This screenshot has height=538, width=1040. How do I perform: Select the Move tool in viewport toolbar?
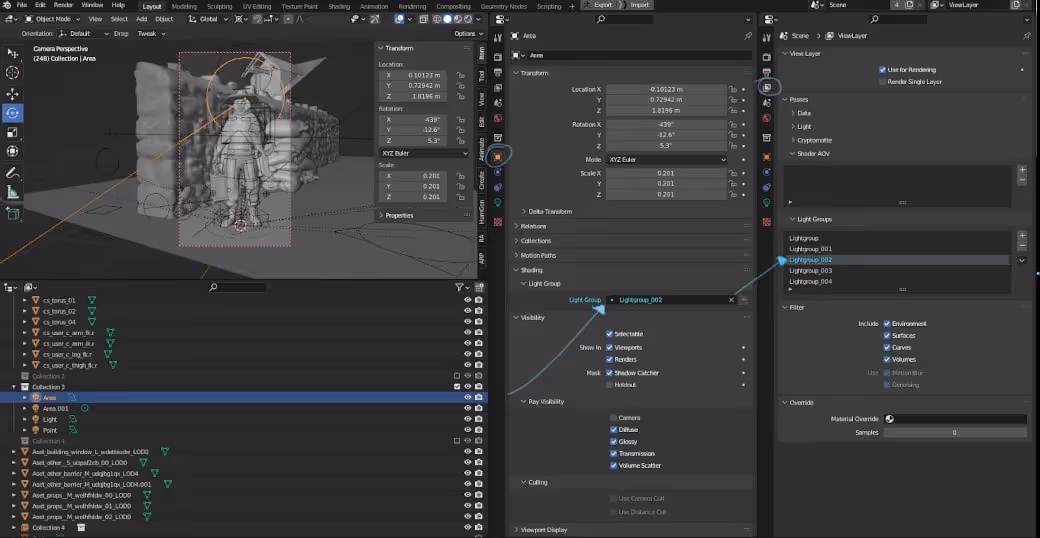[13, 94]
